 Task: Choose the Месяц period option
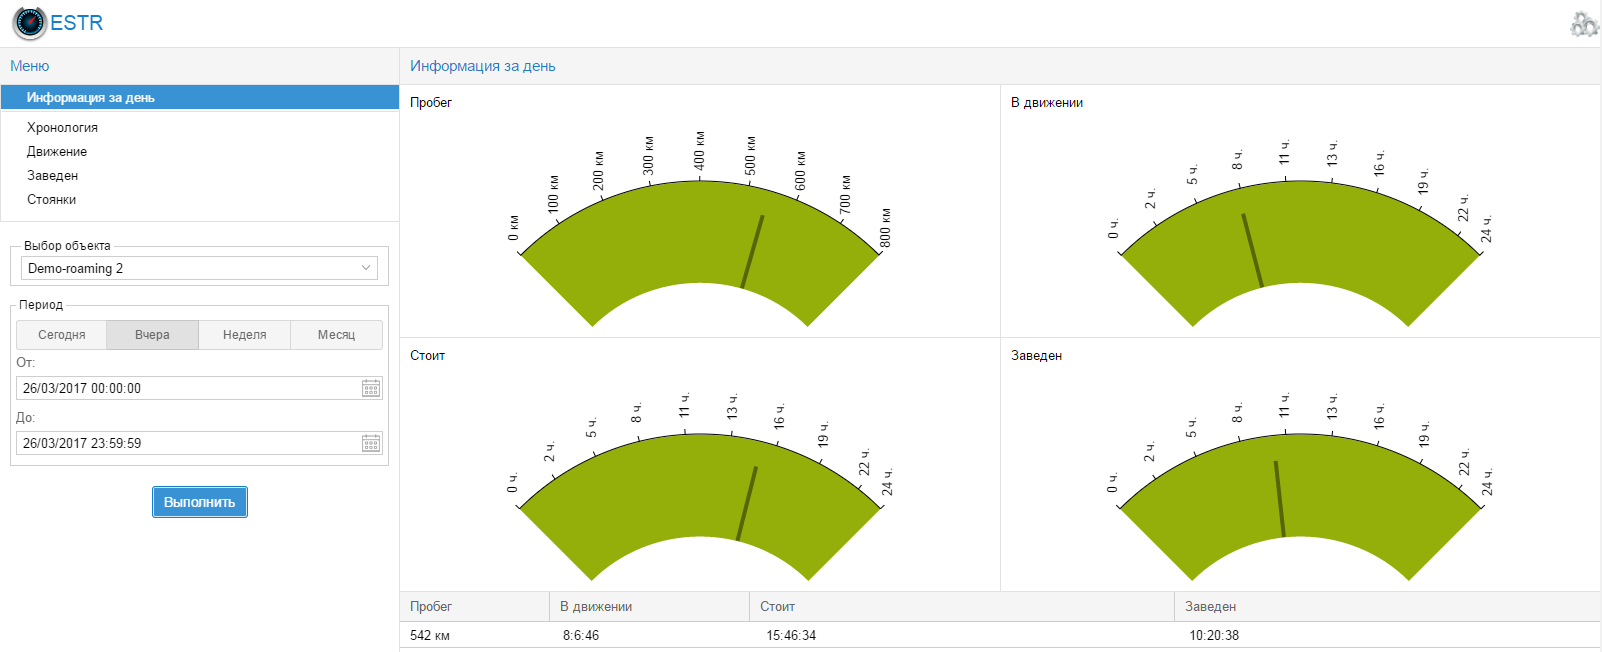(x=336, y=335)
